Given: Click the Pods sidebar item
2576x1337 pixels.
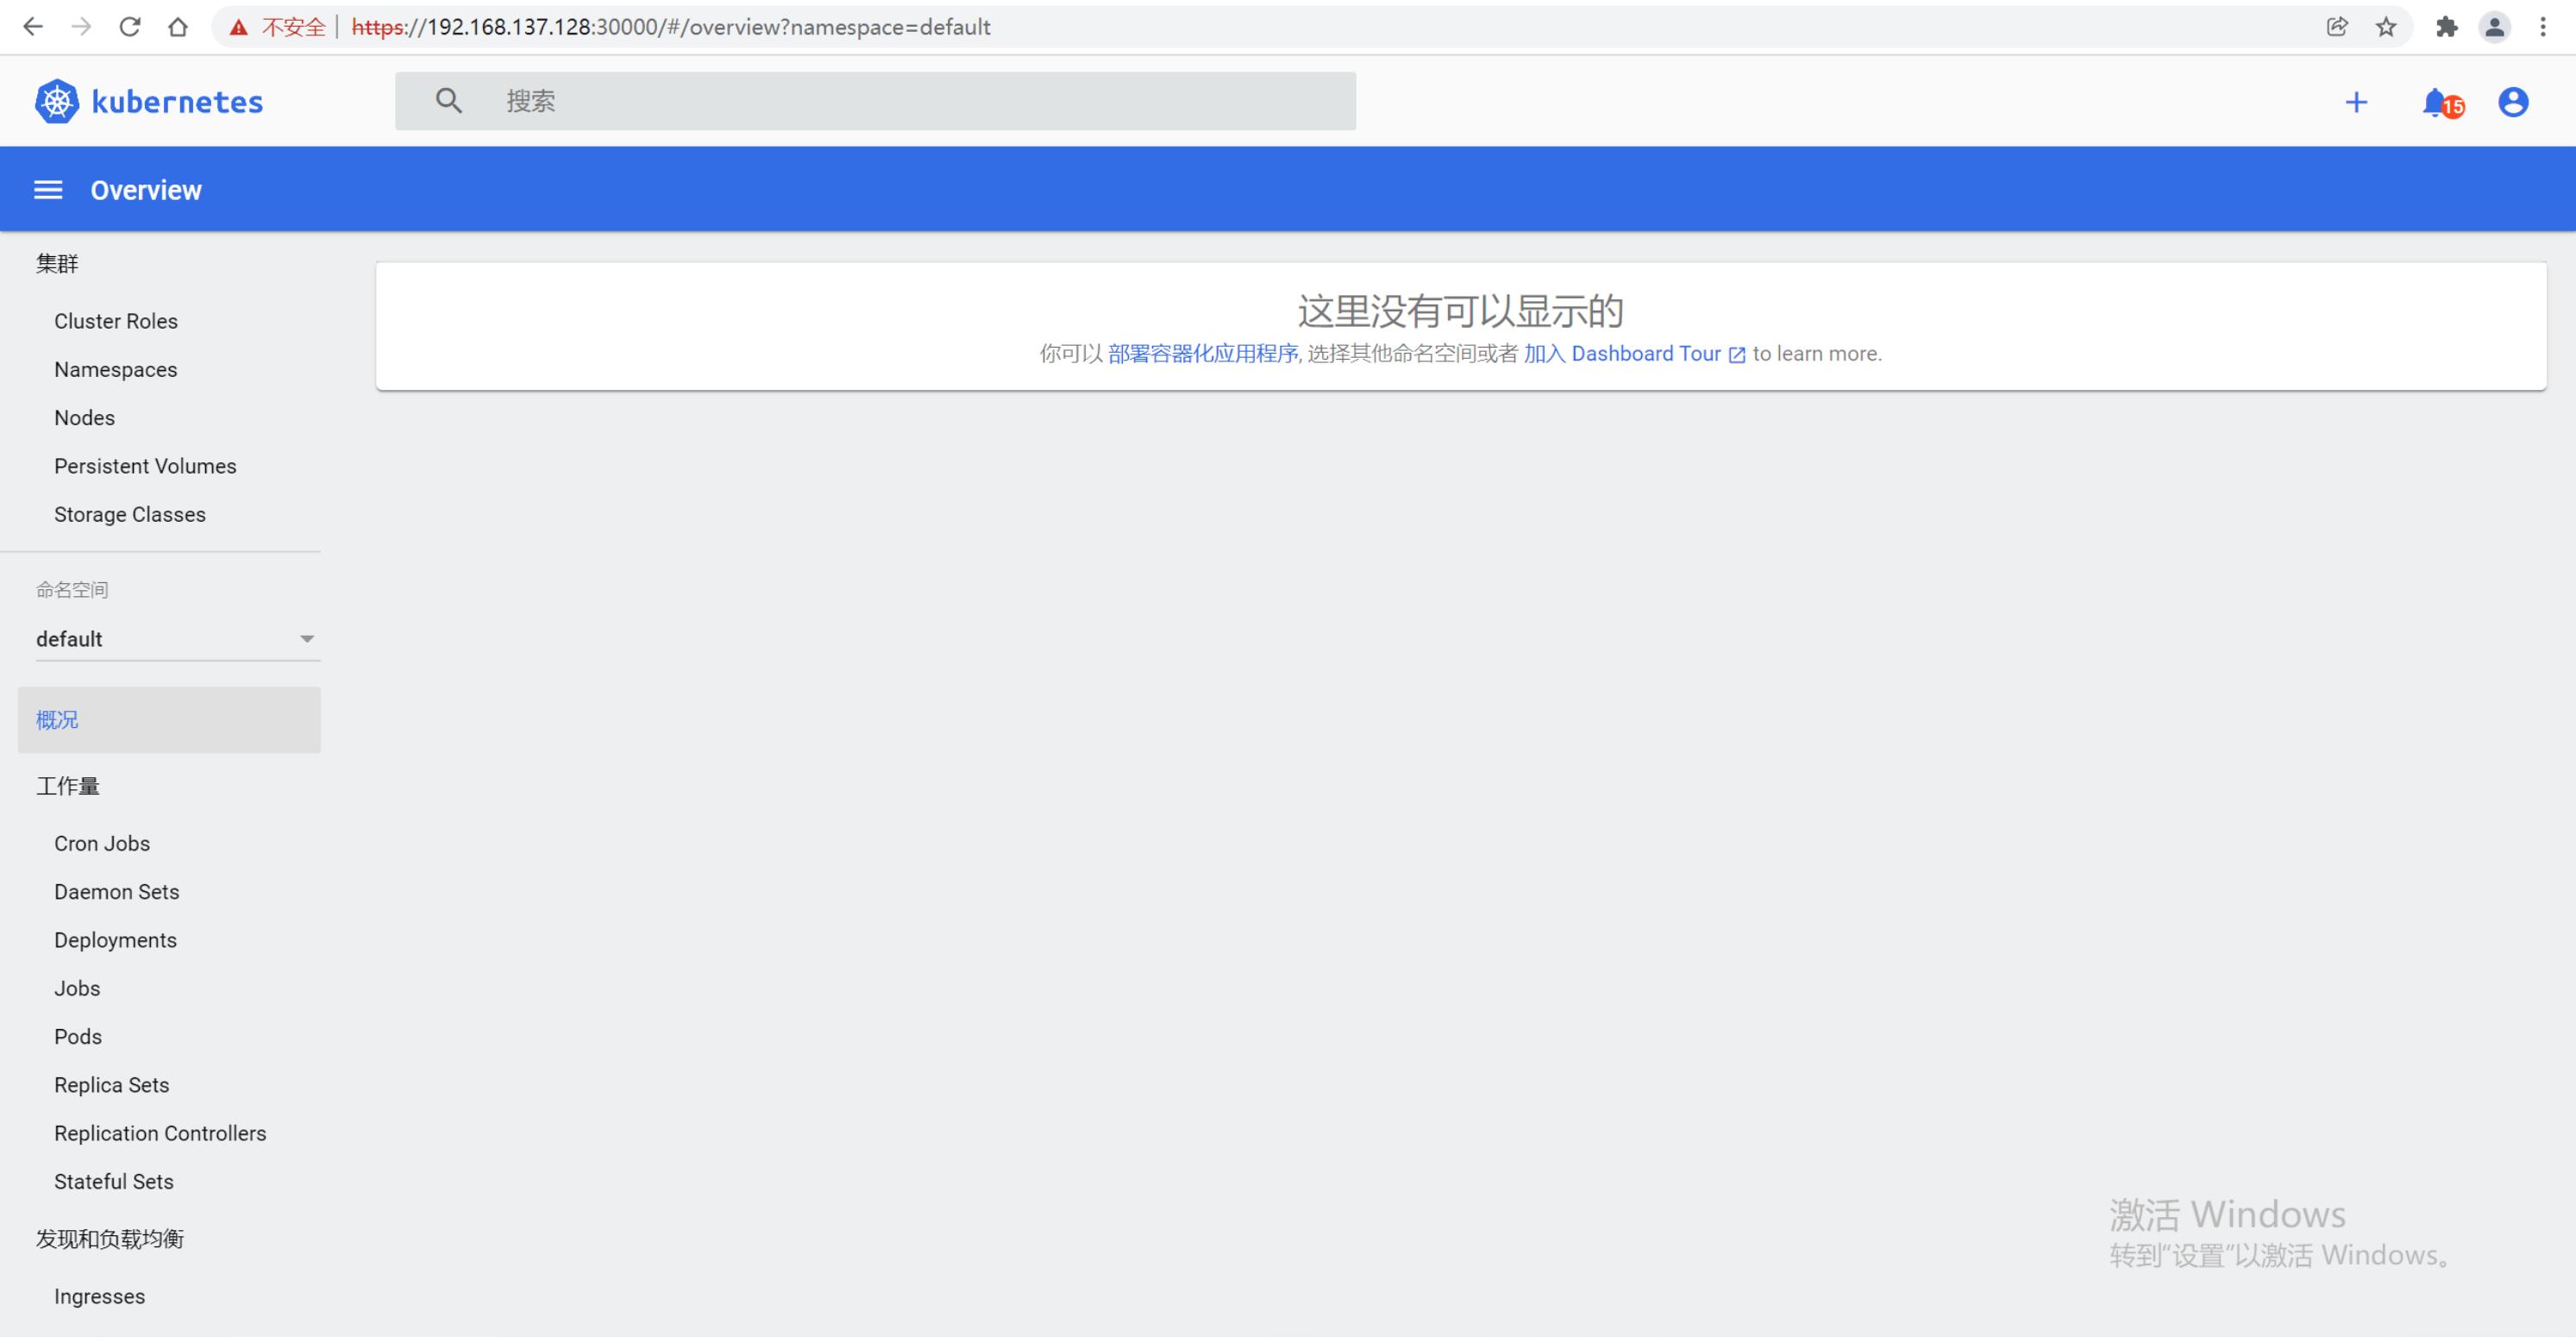Looking at the screenshot, I should (x=77, y=1036).
